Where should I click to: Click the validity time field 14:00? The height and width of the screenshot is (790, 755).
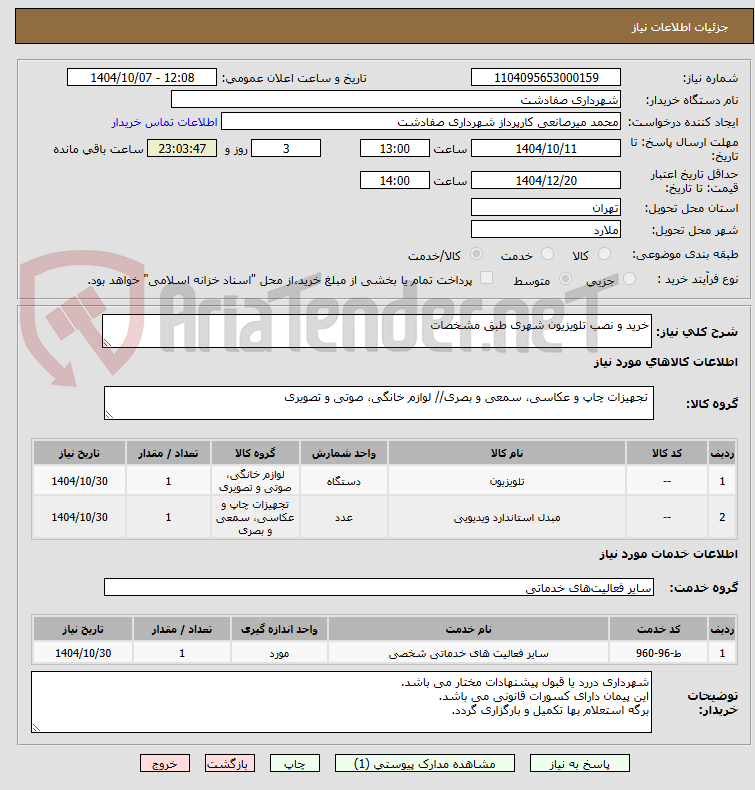pyautogui.click(x=394, y=180)
